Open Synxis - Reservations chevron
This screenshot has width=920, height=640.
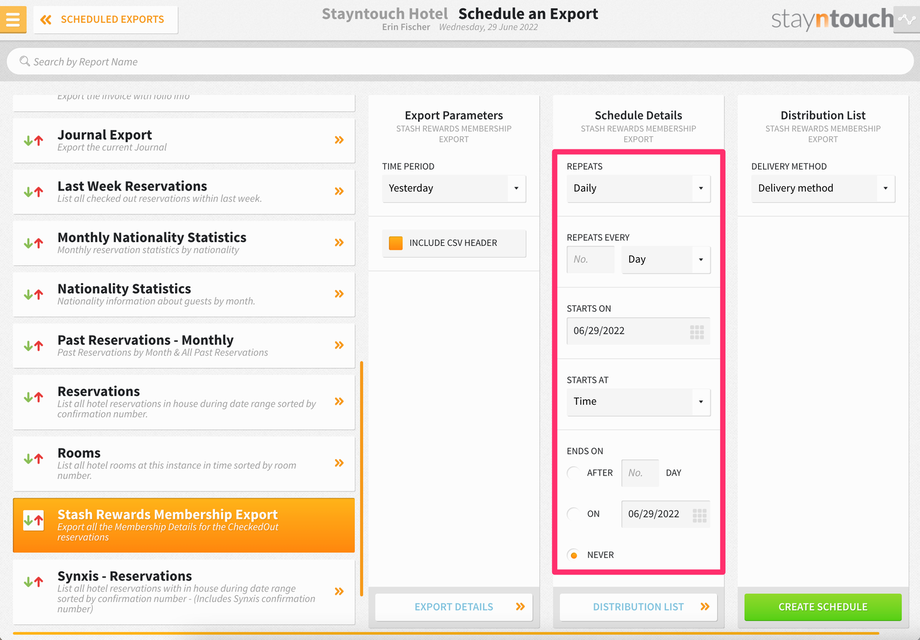339,591
